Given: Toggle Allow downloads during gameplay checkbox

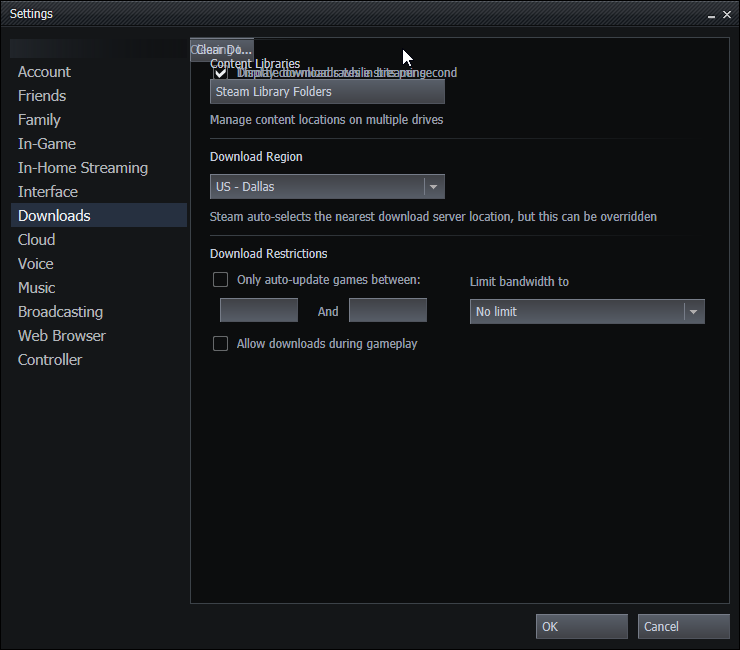Looking at the screenshot, I should coord(220,344).
